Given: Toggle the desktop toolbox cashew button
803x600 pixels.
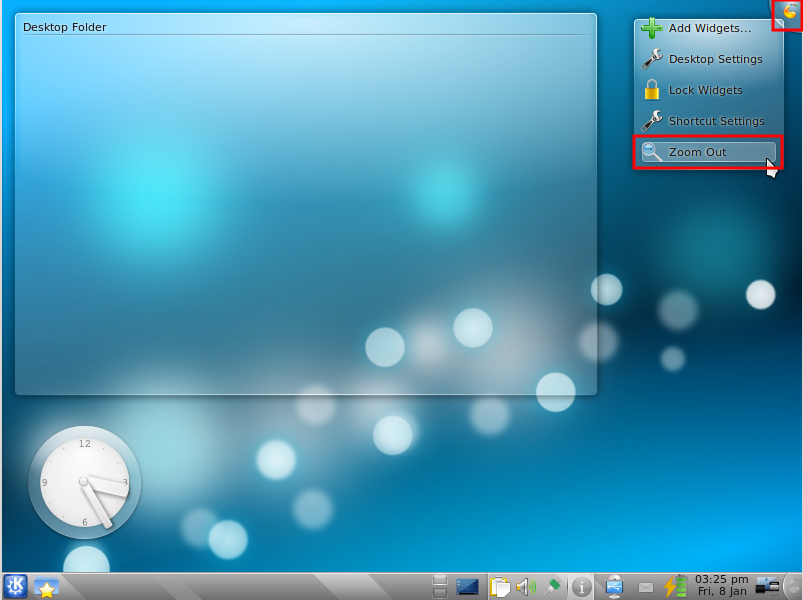Looking at the screenshot, I should (789, 13).
